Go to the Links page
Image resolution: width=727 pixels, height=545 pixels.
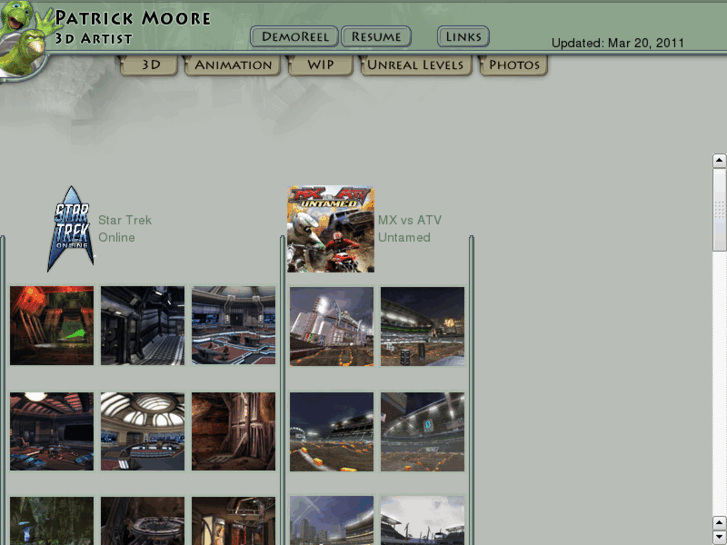click(463, 37)
